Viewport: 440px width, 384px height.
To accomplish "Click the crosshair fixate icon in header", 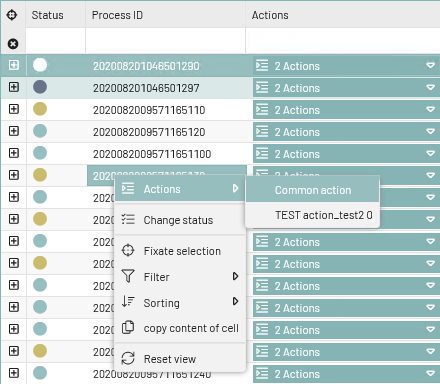I will [12, 15].
